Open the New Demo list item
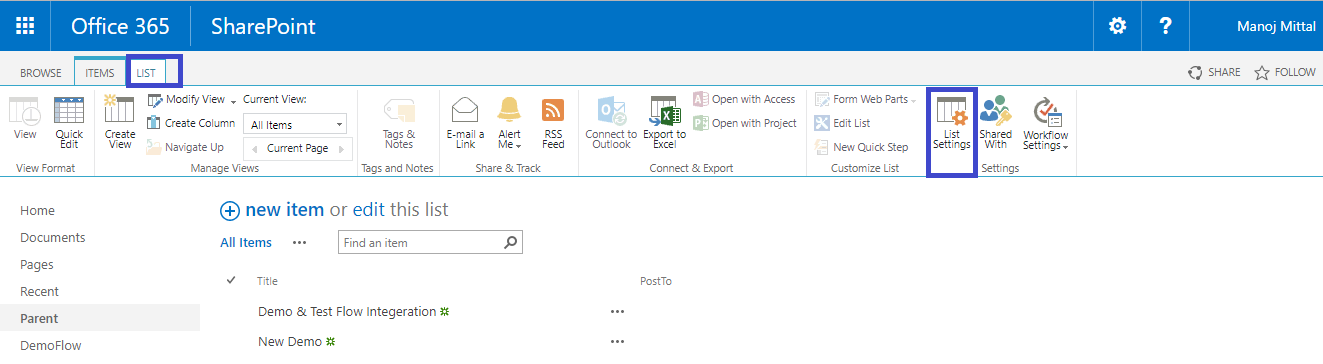 [x=290, y=342]
